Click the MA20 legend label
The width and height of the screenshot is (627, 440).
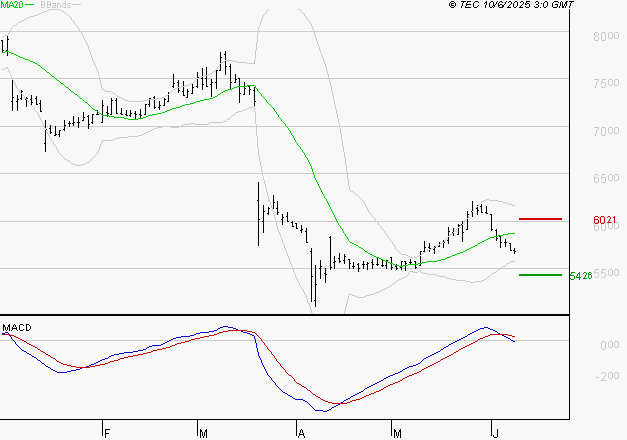pos(12,4)
